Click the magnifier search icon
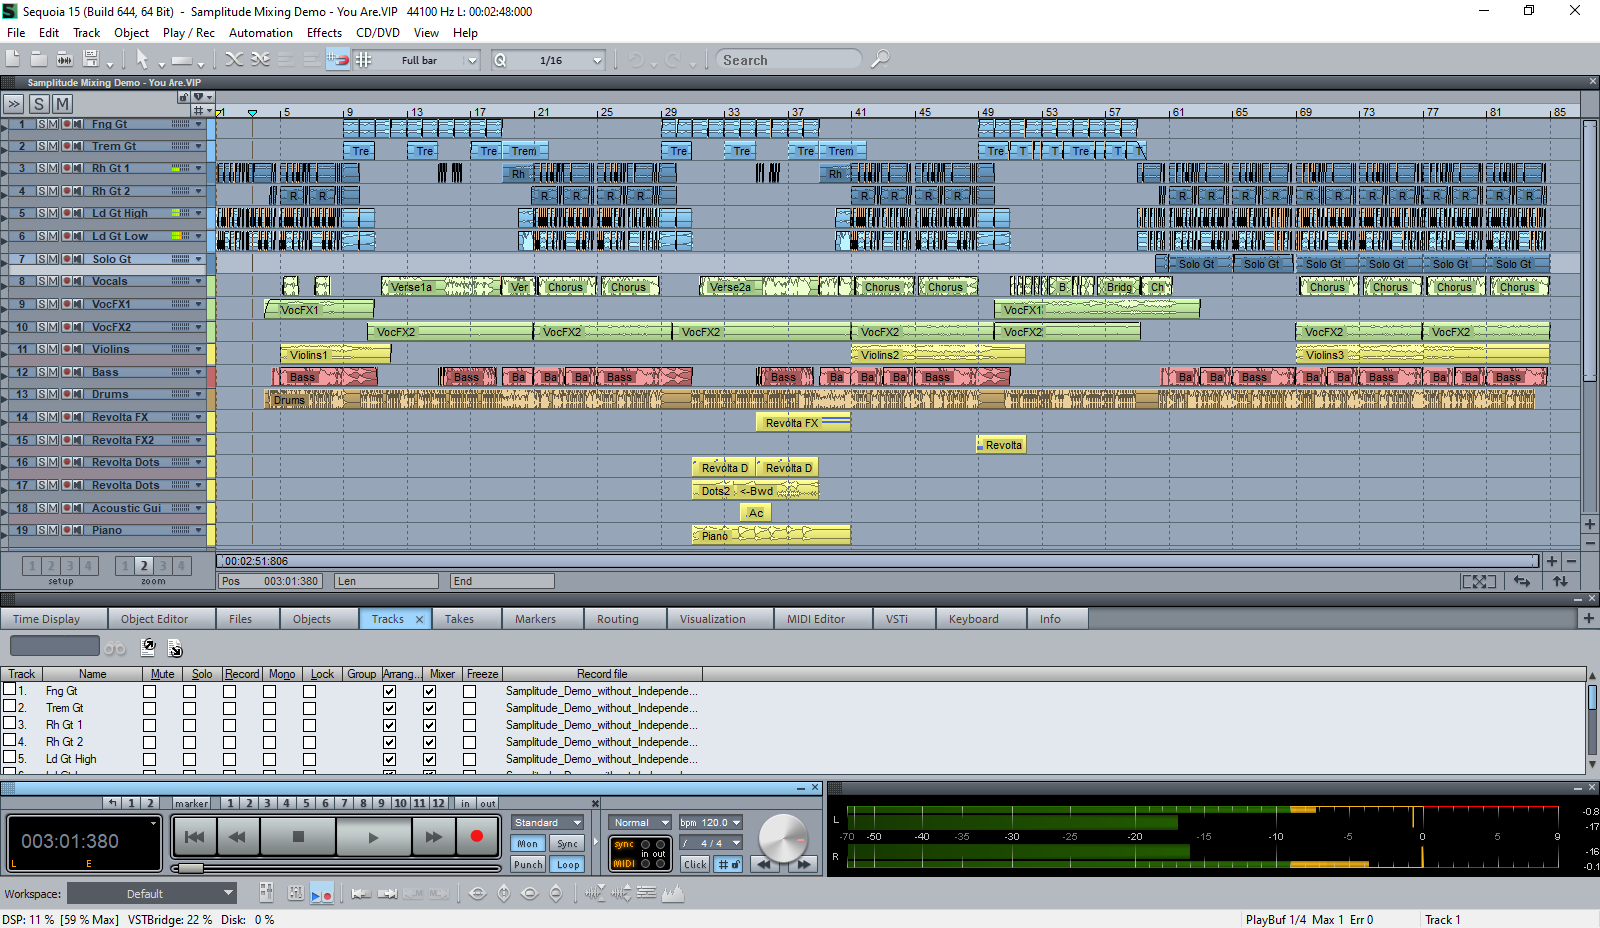The width and height of the screenshot is (1600, 928). (x=880, y=60)
